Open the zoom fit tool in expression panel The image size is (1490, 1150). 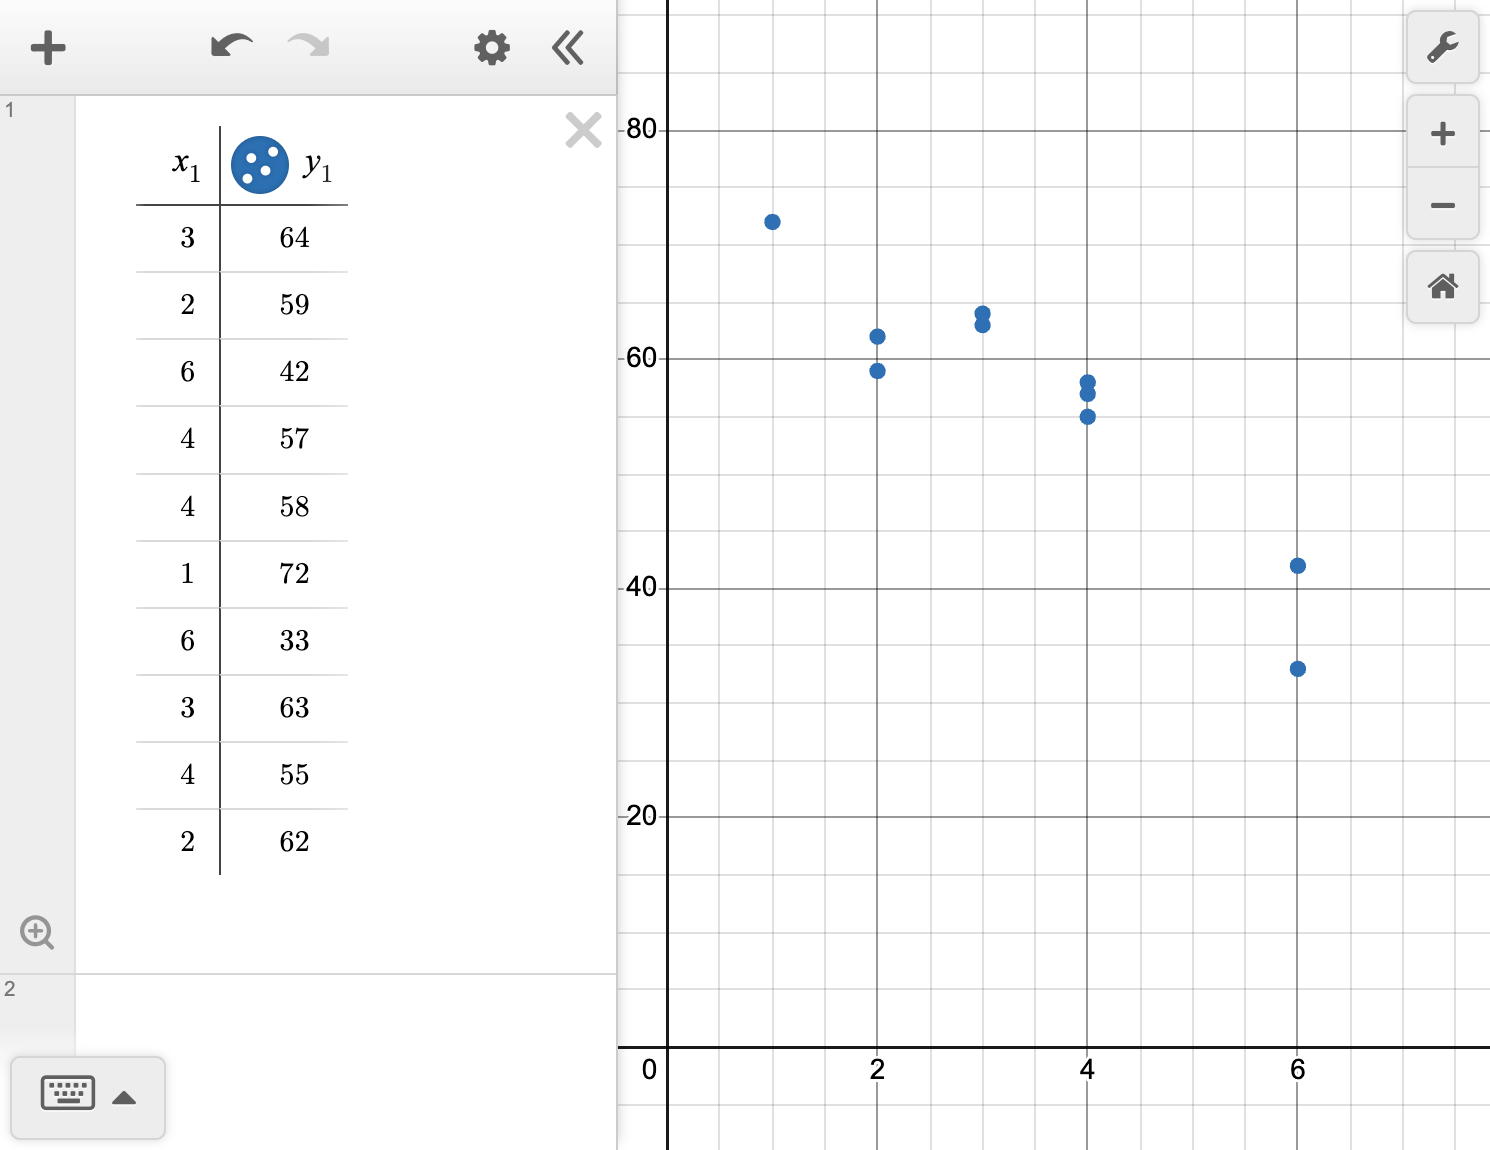click(x=37, y=932)
